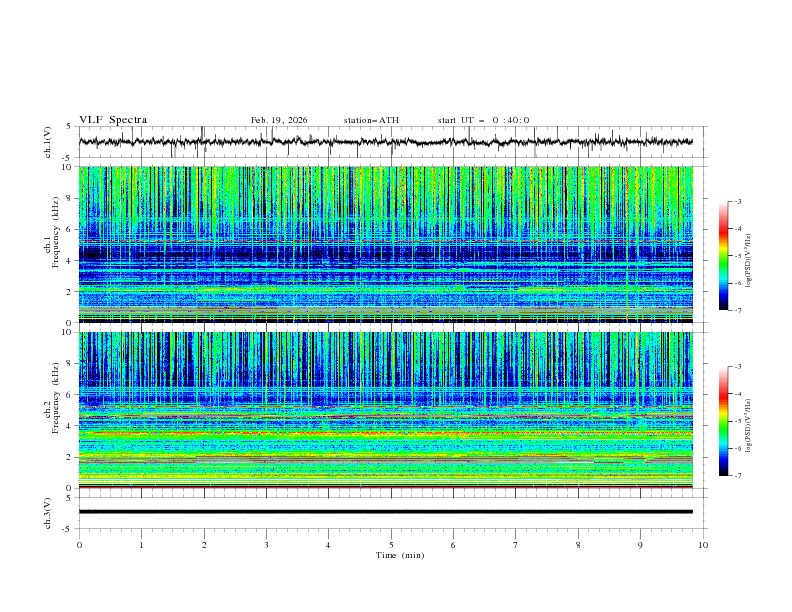Click the time axis tick label "5"

point(391,545)
